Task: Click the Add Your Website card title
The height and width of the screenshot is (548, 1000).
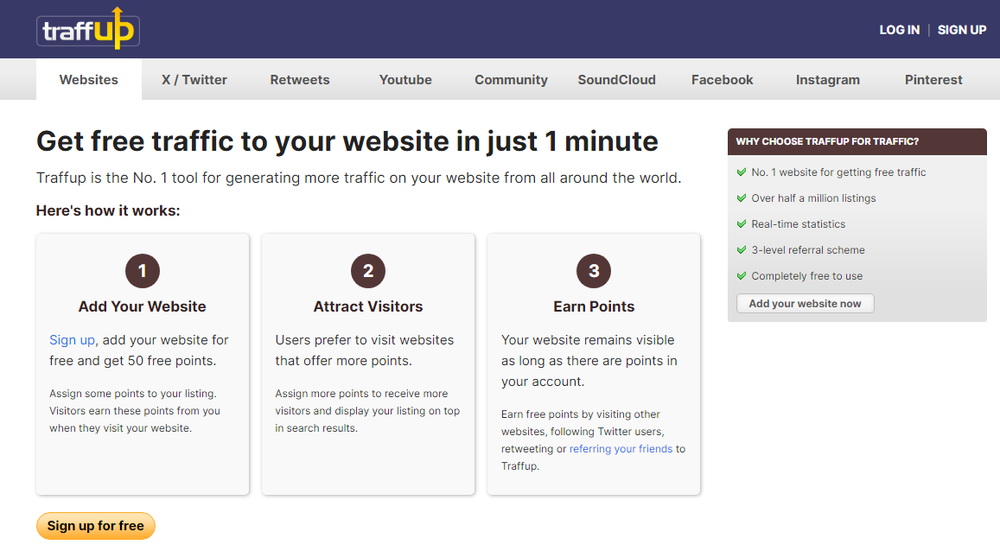Action: coord(142,307)
